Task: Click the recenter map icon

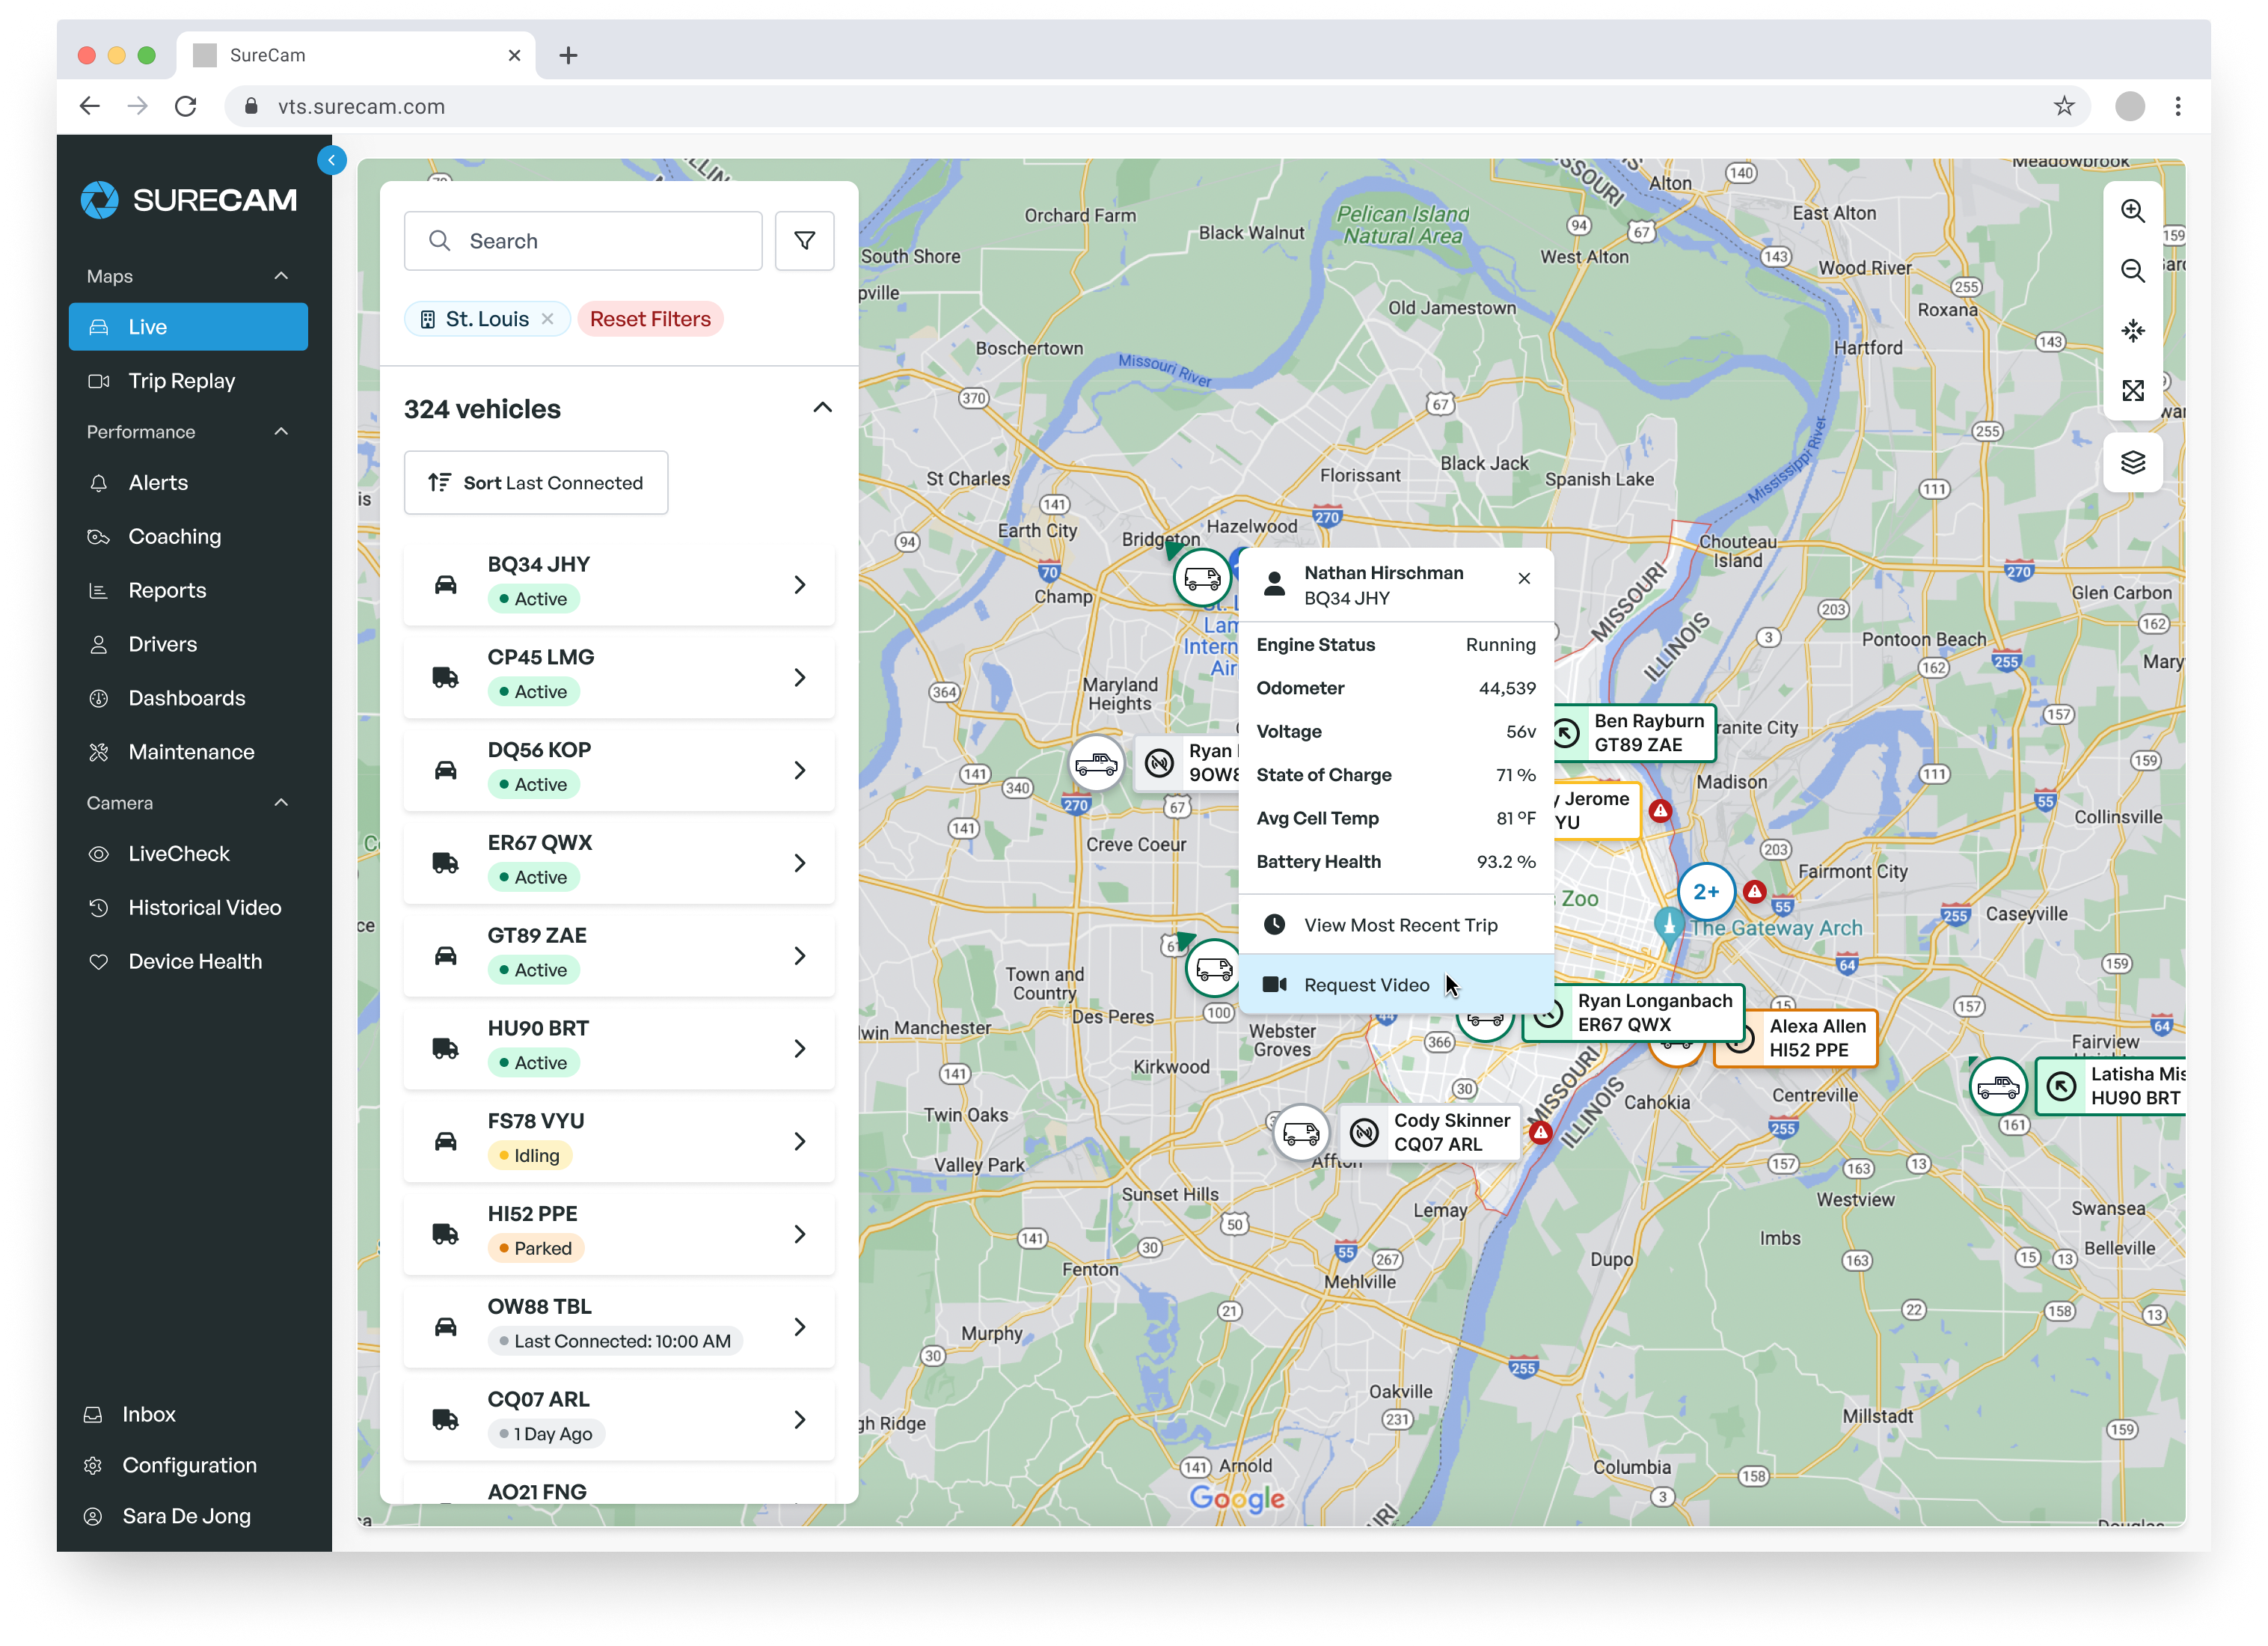Action: point(2132,331)
